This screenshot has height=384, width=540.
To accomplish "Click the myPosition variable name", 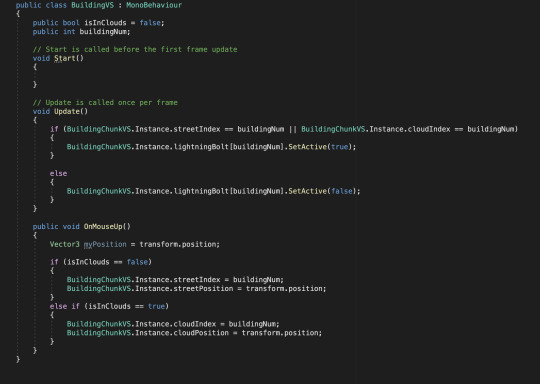I will click(x=105, y=245).
